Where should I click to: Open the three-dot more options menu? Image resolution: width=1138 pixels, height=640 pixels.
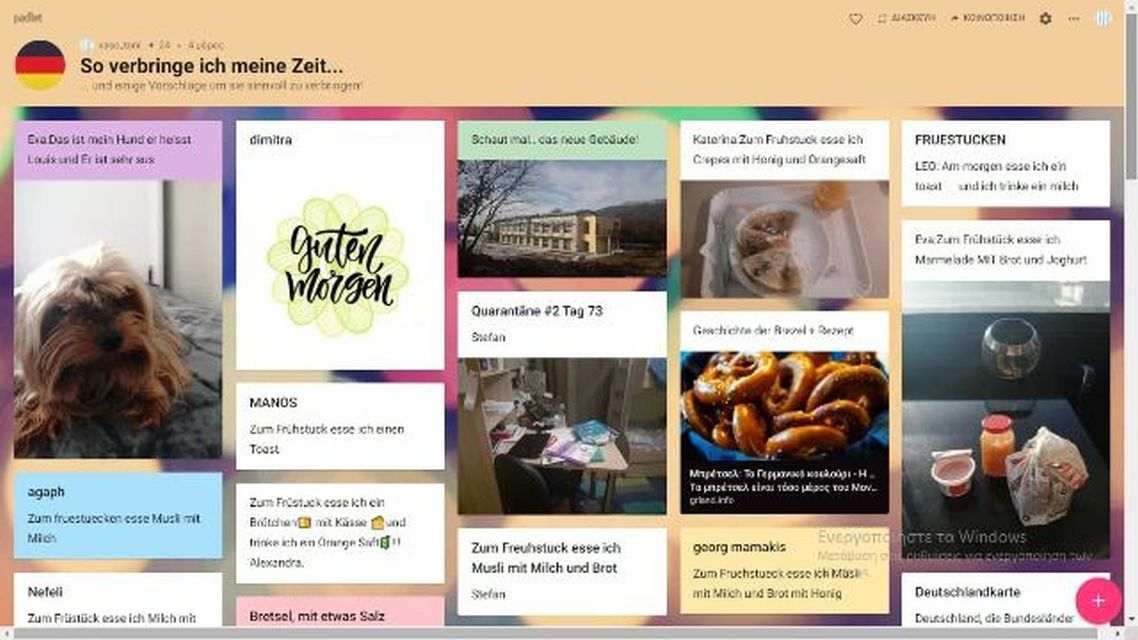click(x=1073, y=18)
